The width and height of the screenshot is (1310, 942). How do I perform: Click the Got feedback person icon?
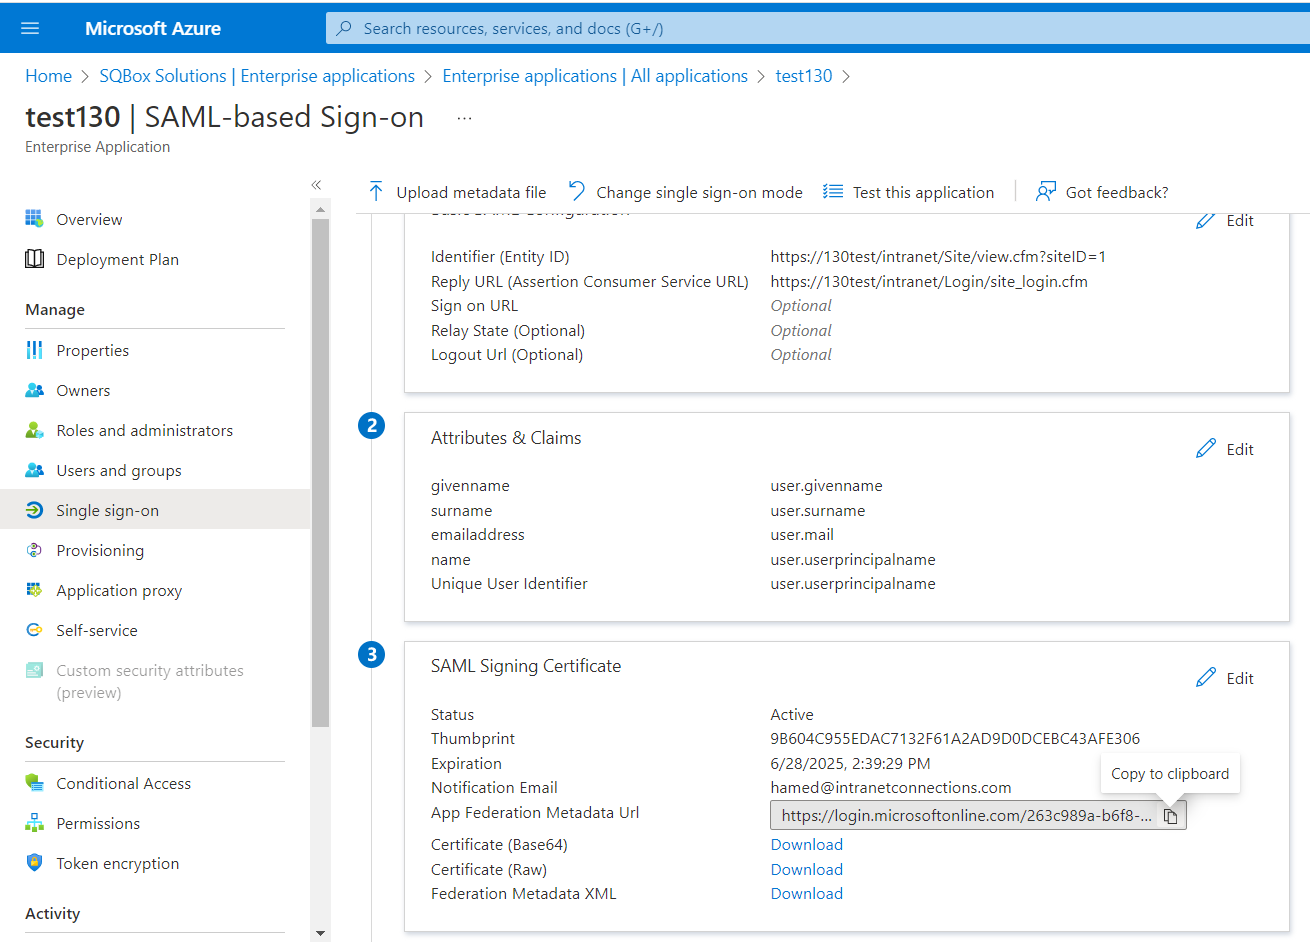pyautogui.click(x=1046, y=192)
